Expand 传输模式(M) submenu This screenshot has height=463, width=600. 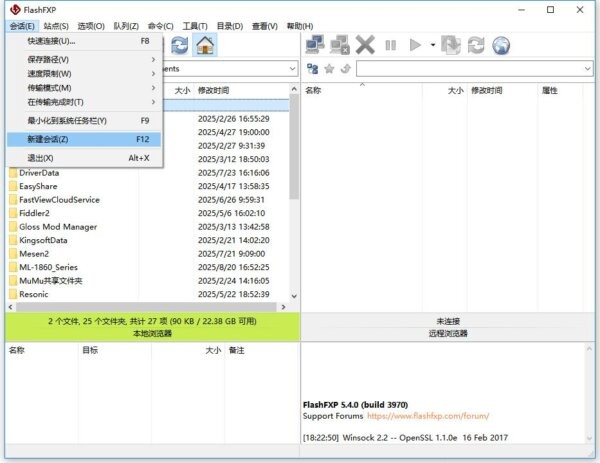pyautogui.click(x=83, y=88)
